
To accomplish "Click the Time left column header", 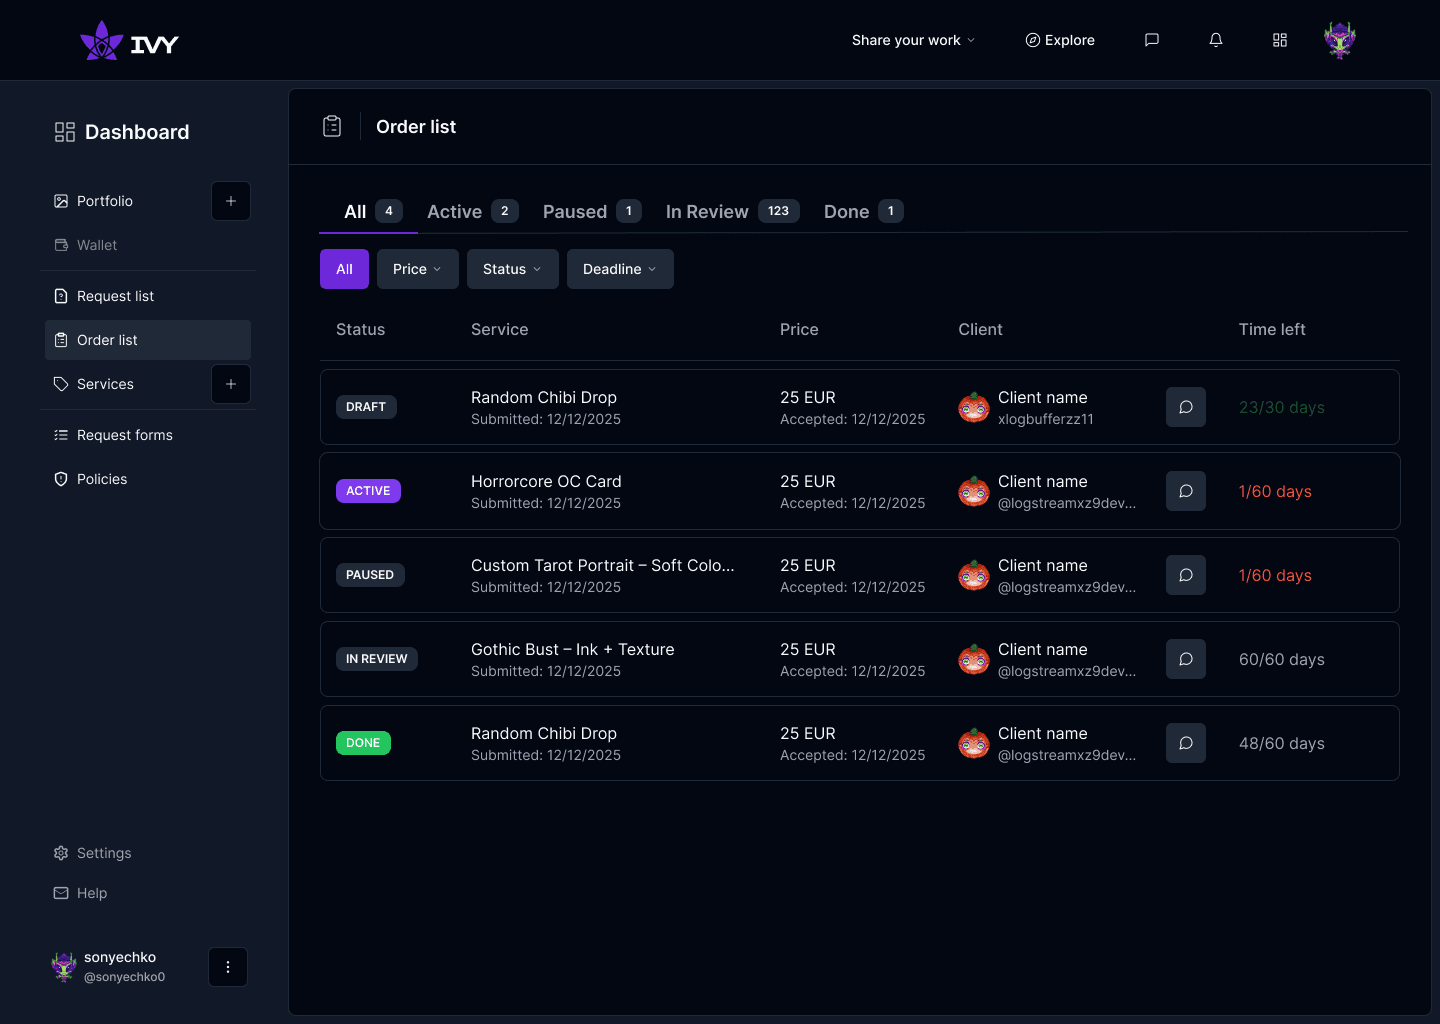I will click(1272, 329).
